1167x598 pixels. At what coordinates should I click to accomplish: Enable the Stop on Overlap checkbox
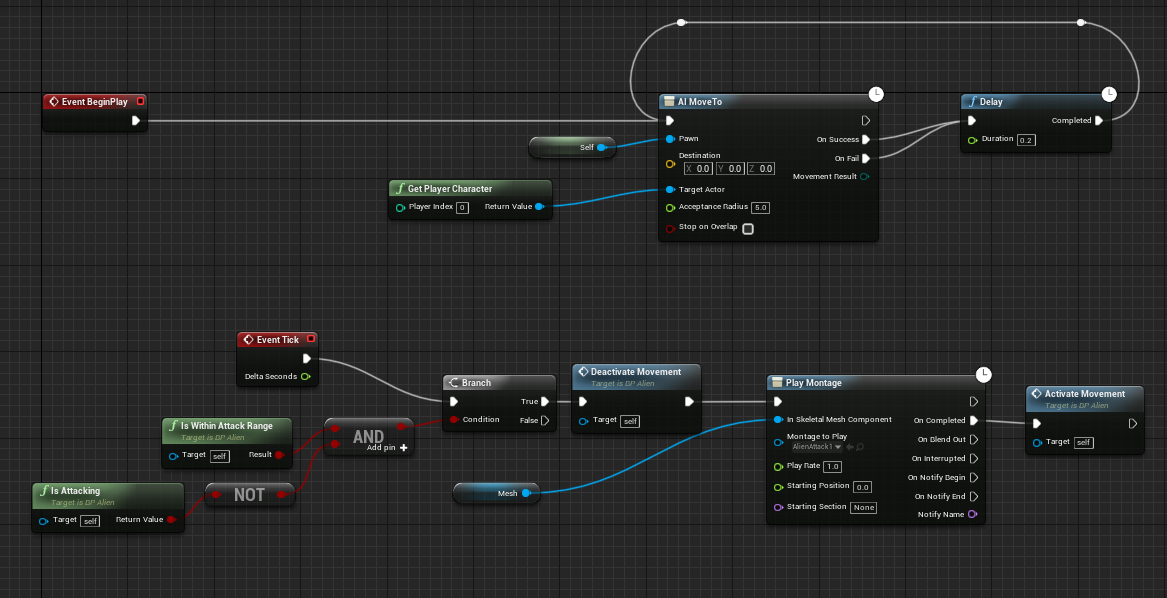pyautogui.click(x=747, y=228)
